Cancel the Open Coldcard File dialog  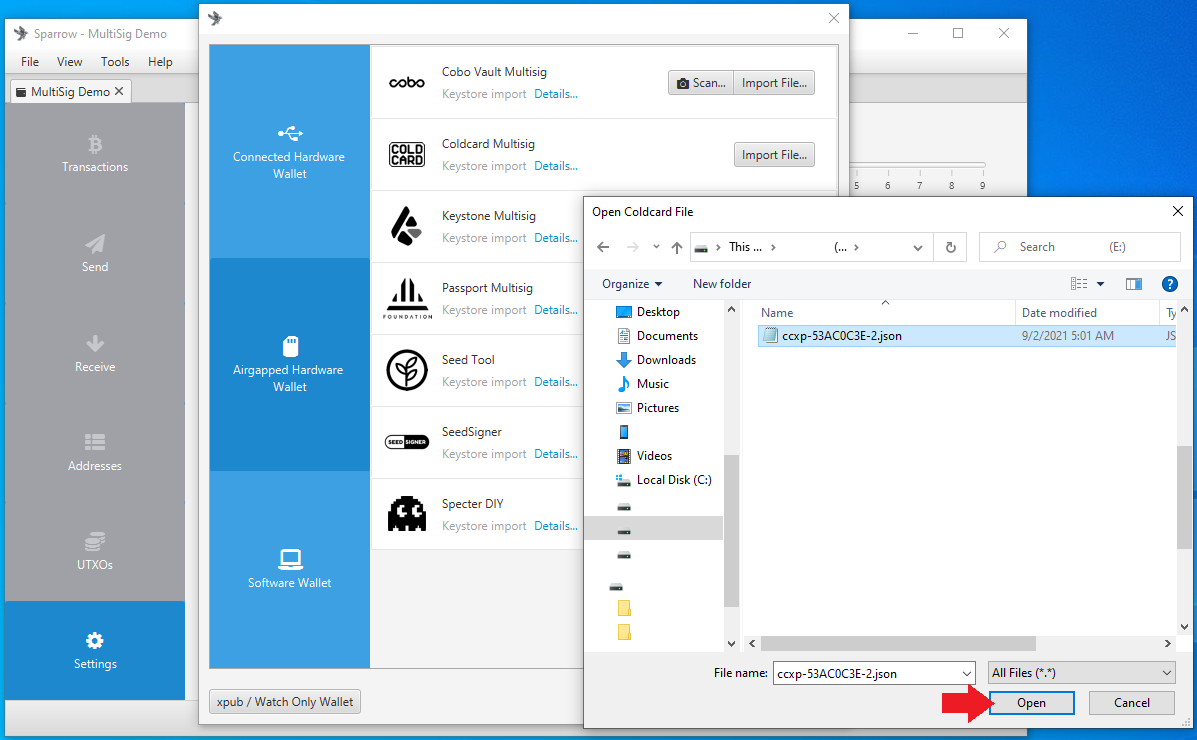click(x=1131, y=703)
